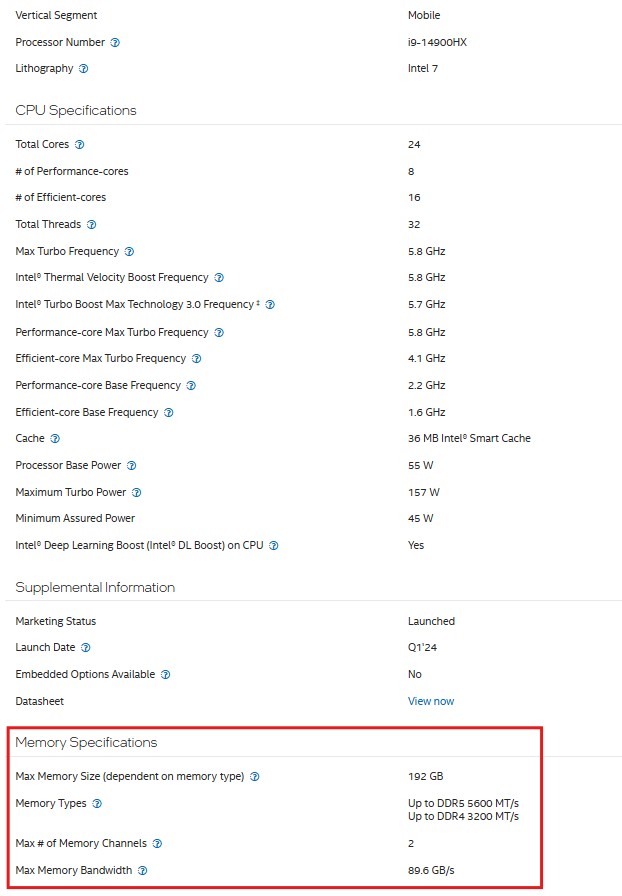The image size is (622, 896).
Task: Select the 'CPU Specifications' section heading
Action: (x=76, y=110)
